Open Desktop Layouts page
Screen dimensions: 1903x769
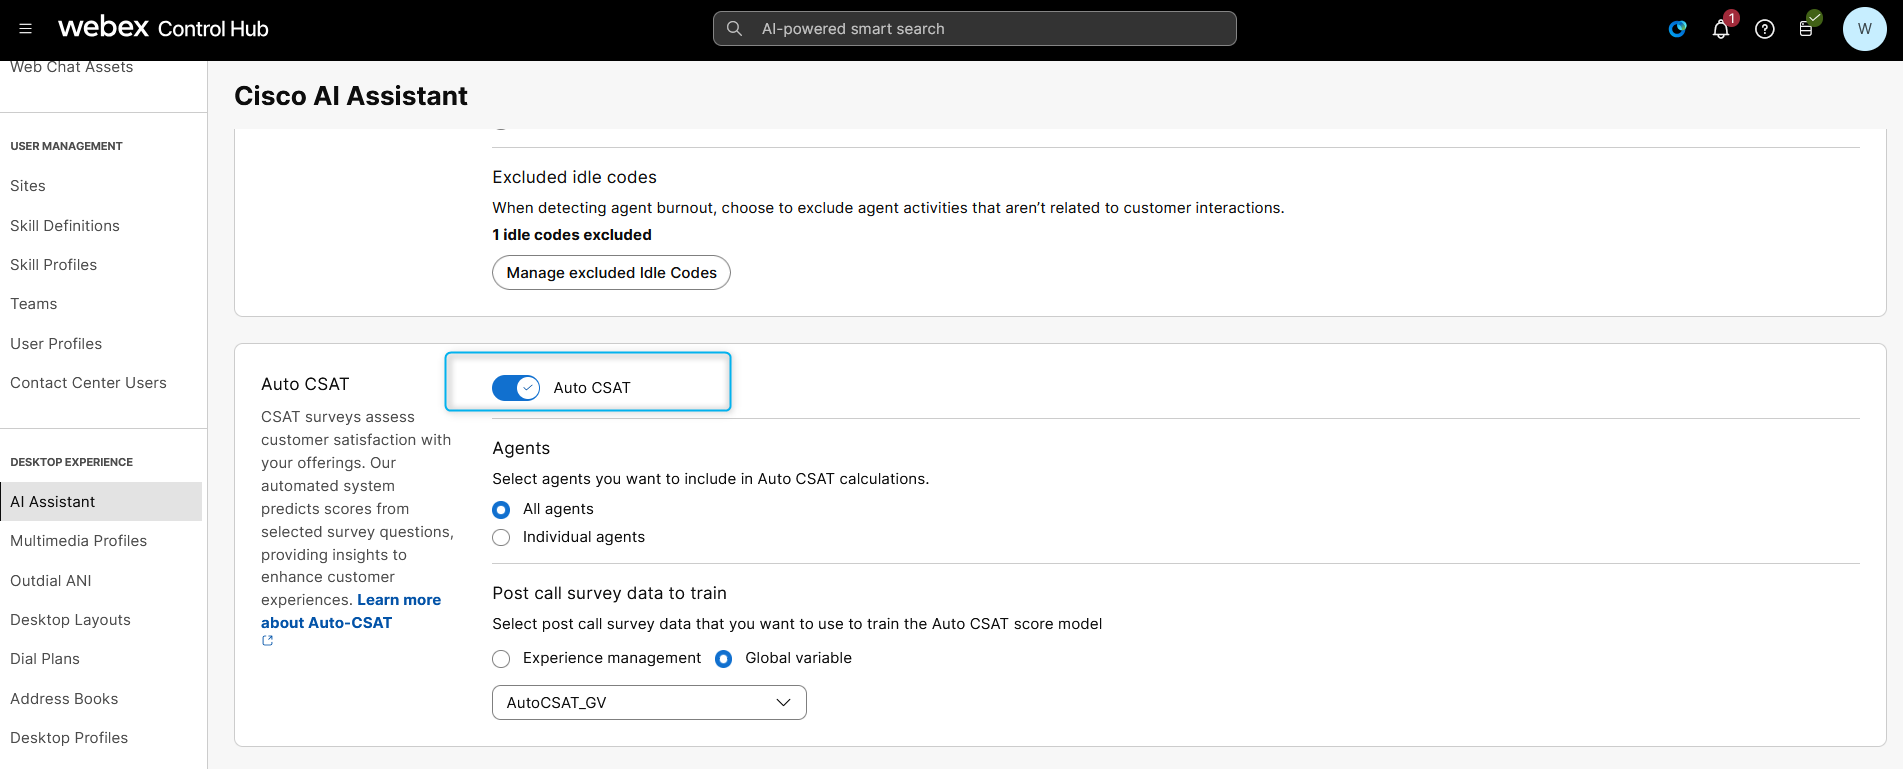click(x=70, y=620)
